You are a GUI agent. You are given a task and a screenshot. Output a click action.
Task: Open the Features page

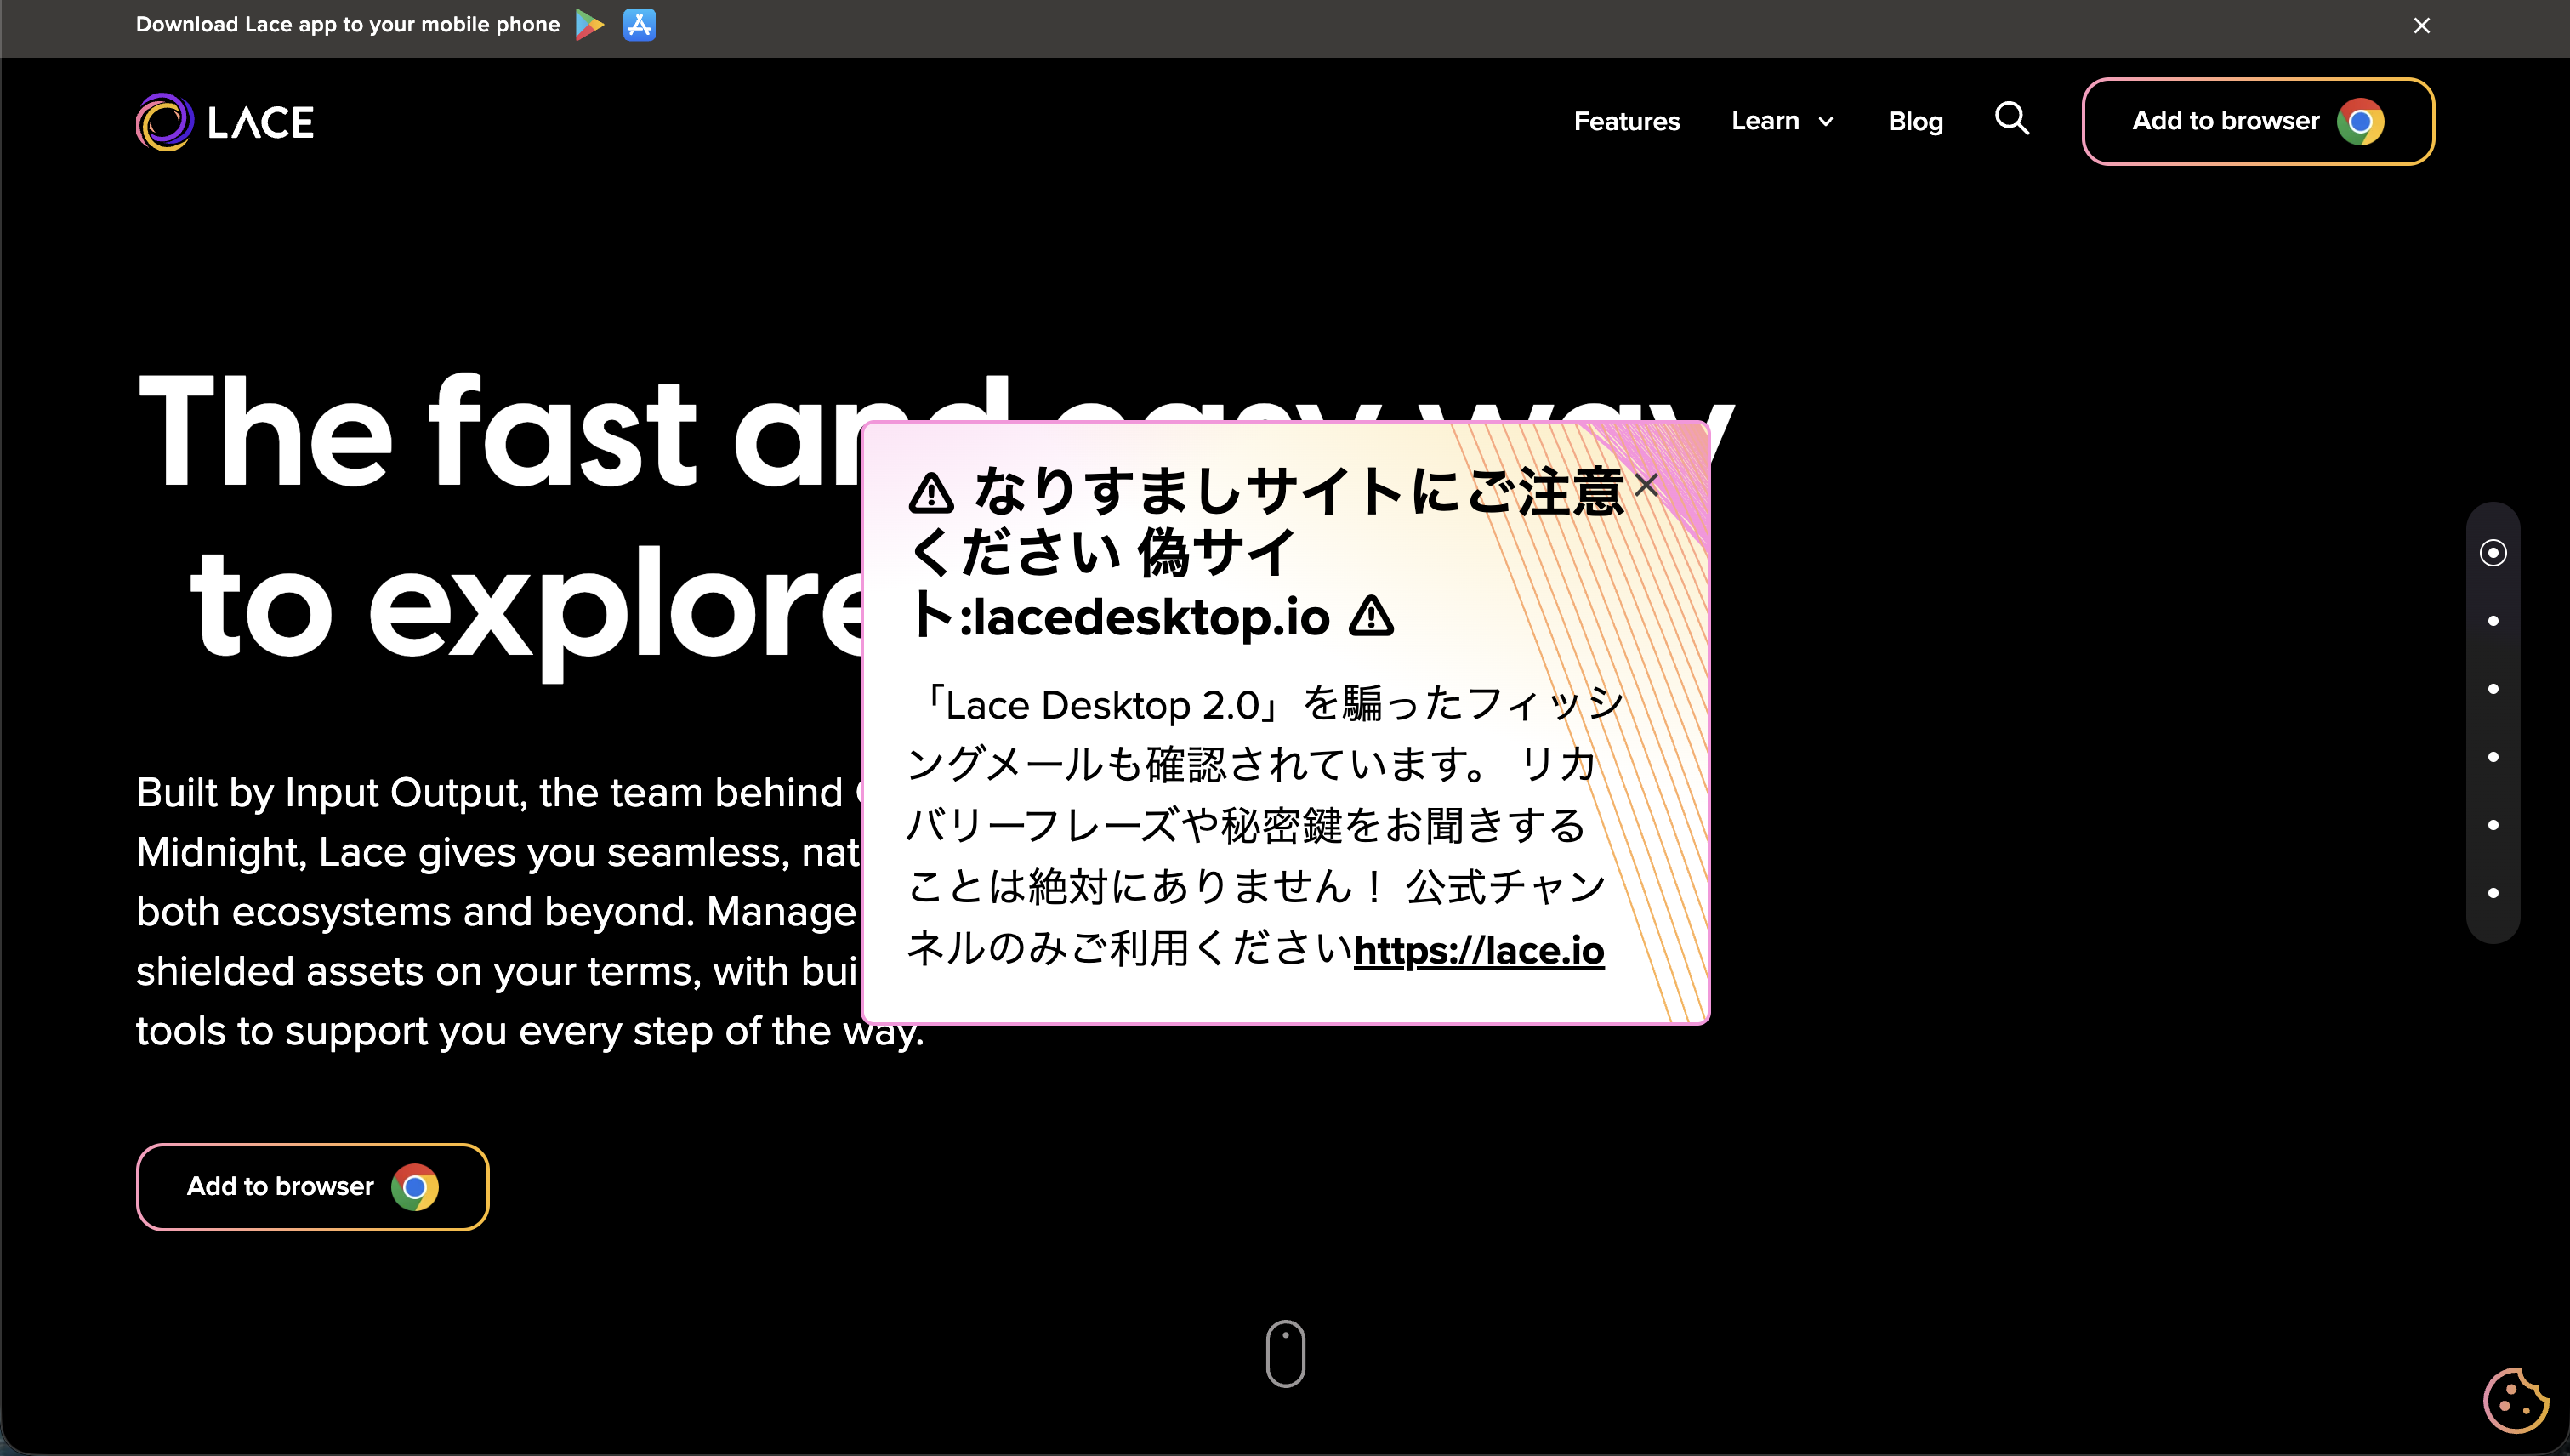[x=1626, y=121]
